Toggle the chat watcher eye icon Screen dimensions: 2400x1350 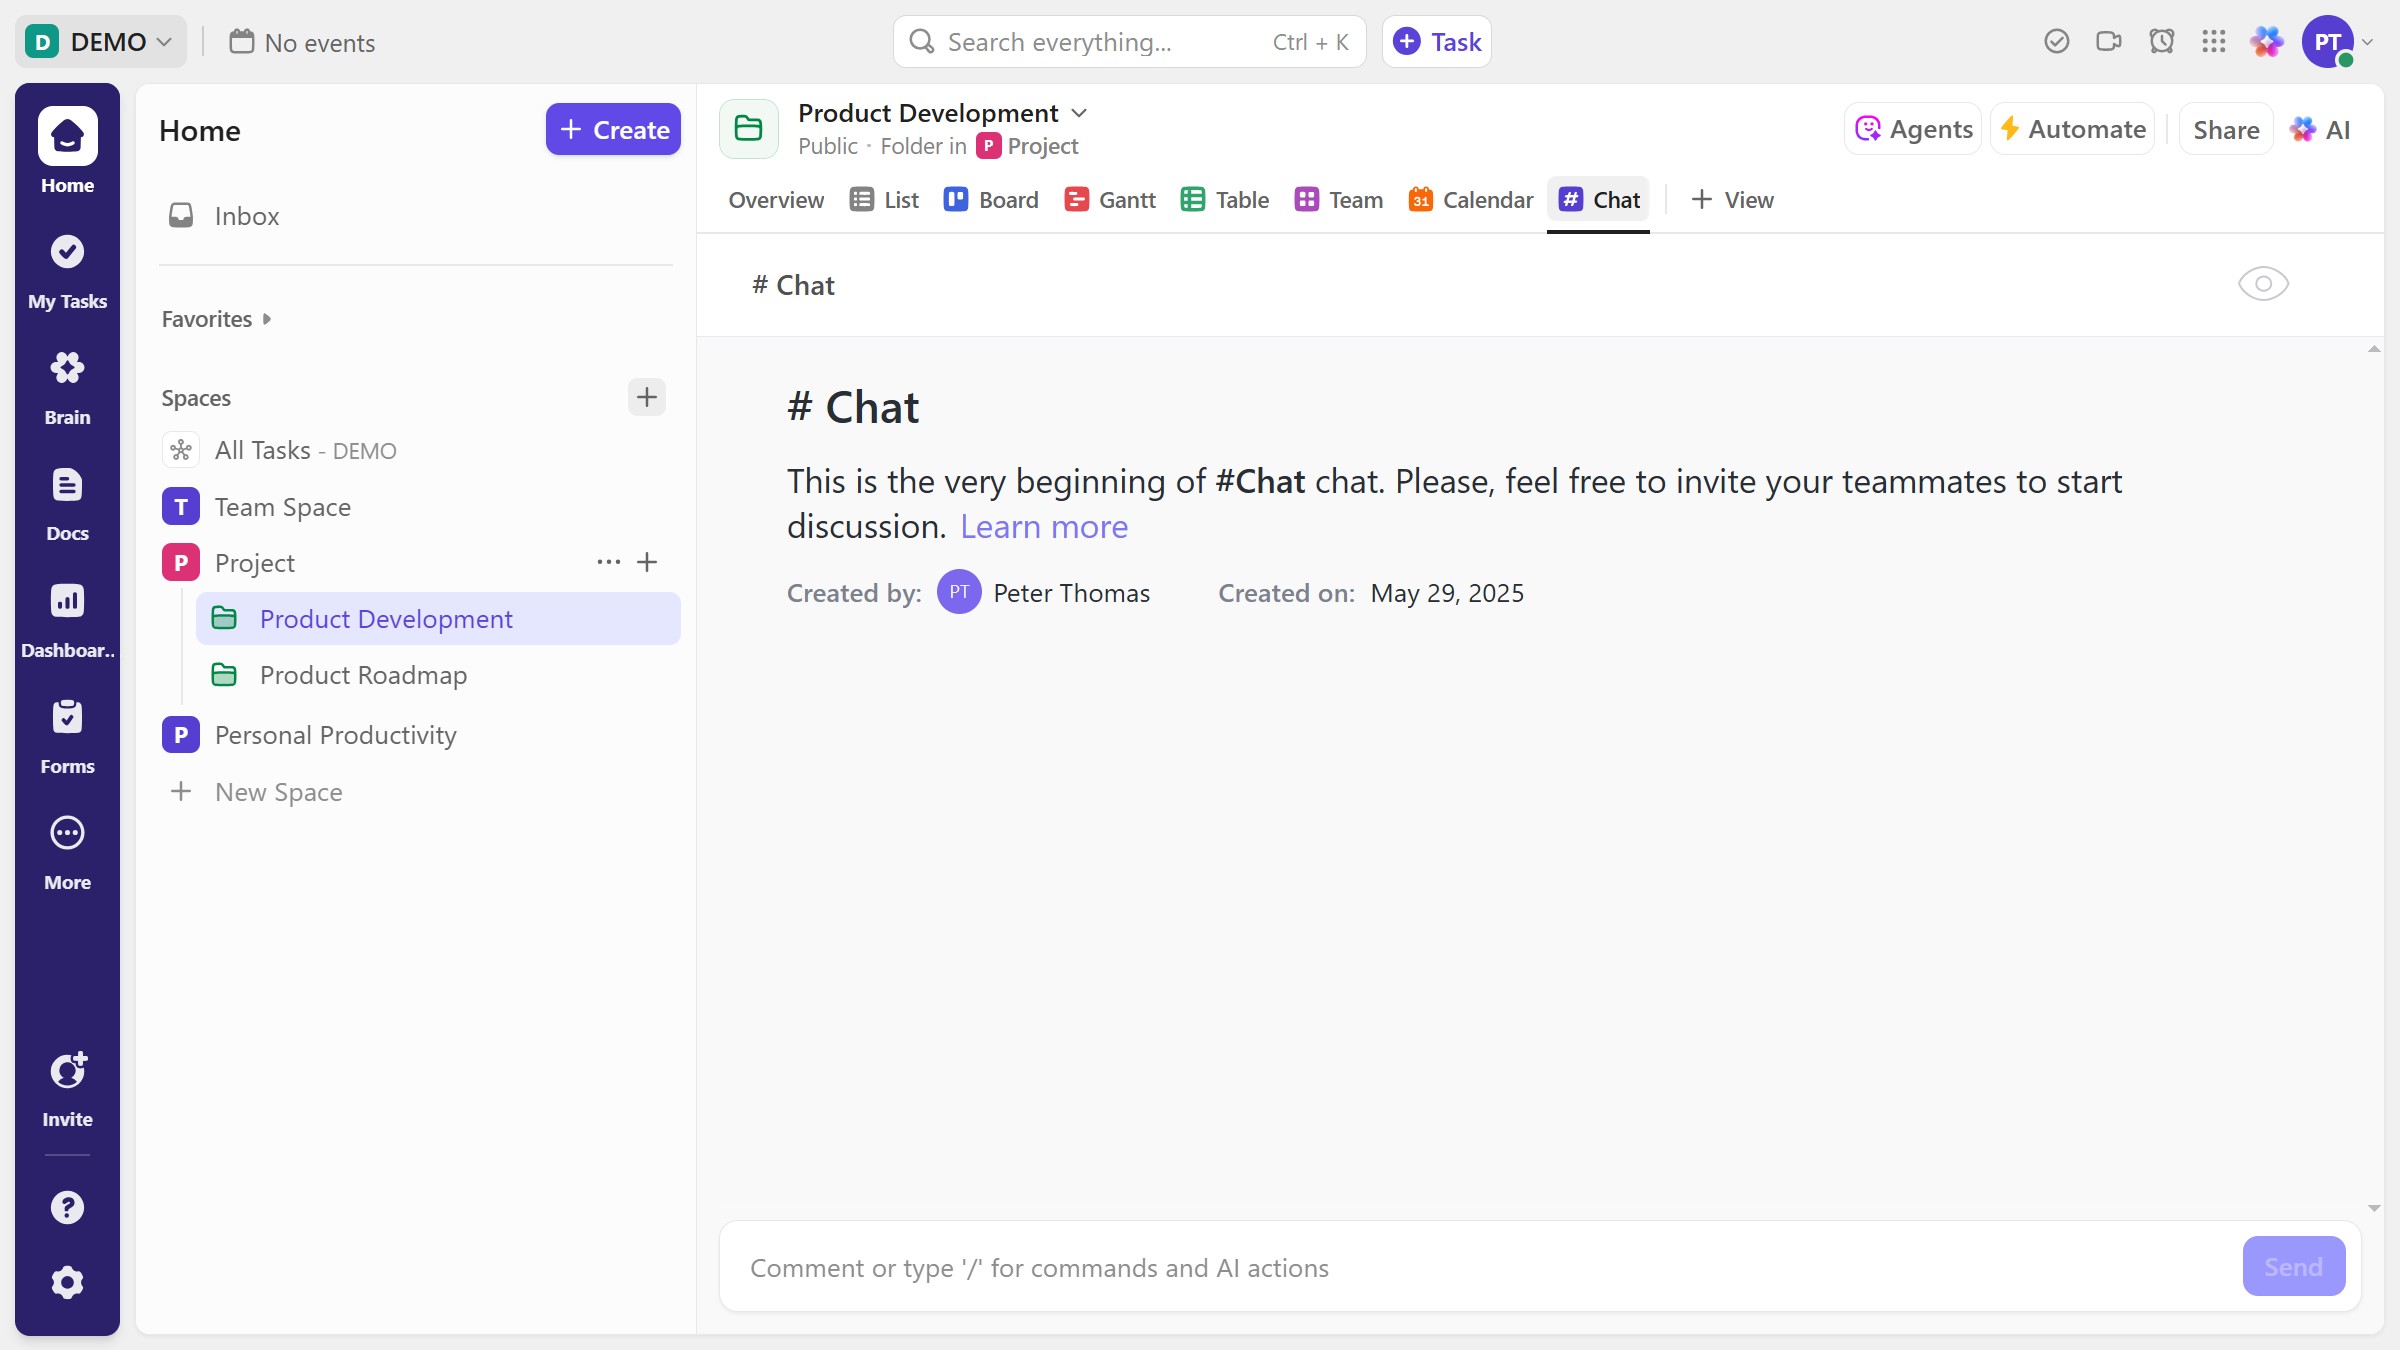tap(2262, 284)
